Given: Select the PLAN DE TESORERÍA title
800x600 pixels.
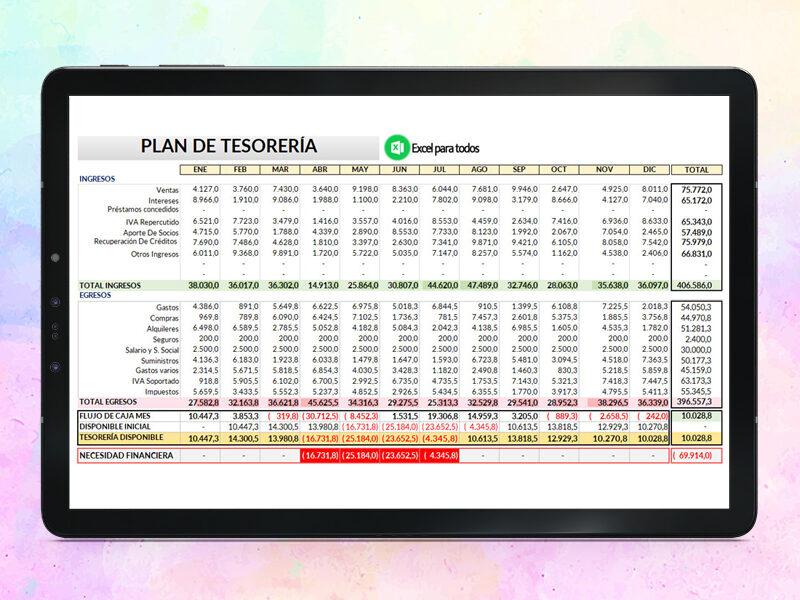Looking at the screenshot, I should point(229,146).
